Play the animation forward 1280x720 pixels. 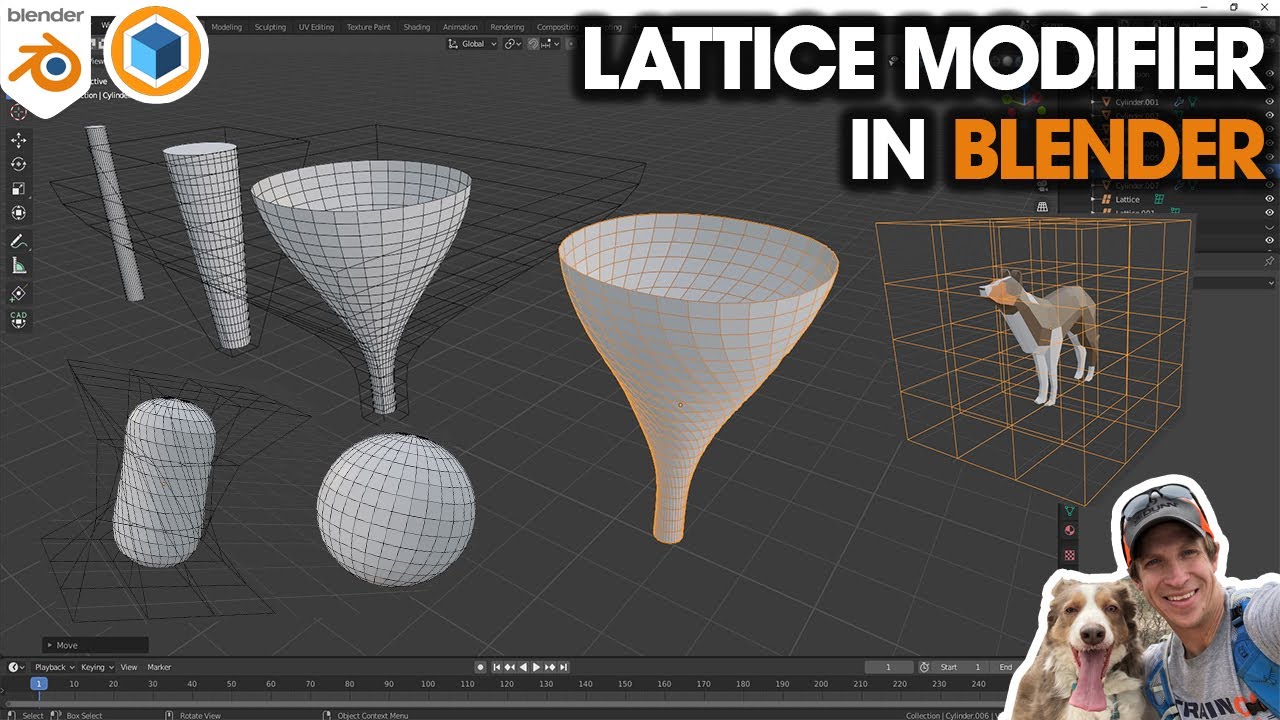[536, 667]
